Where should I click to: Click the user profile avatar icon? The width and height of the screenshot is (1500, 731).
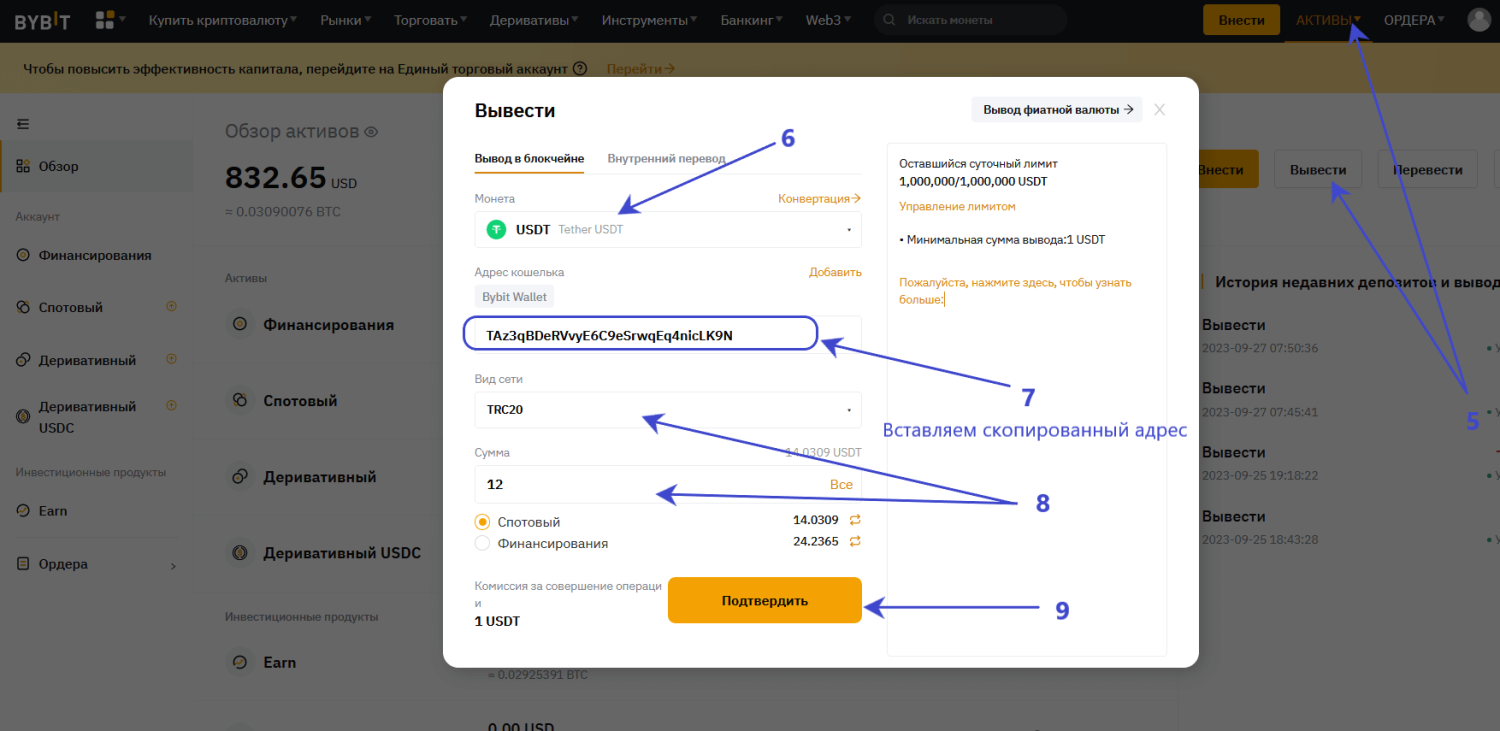(1479, 20)
